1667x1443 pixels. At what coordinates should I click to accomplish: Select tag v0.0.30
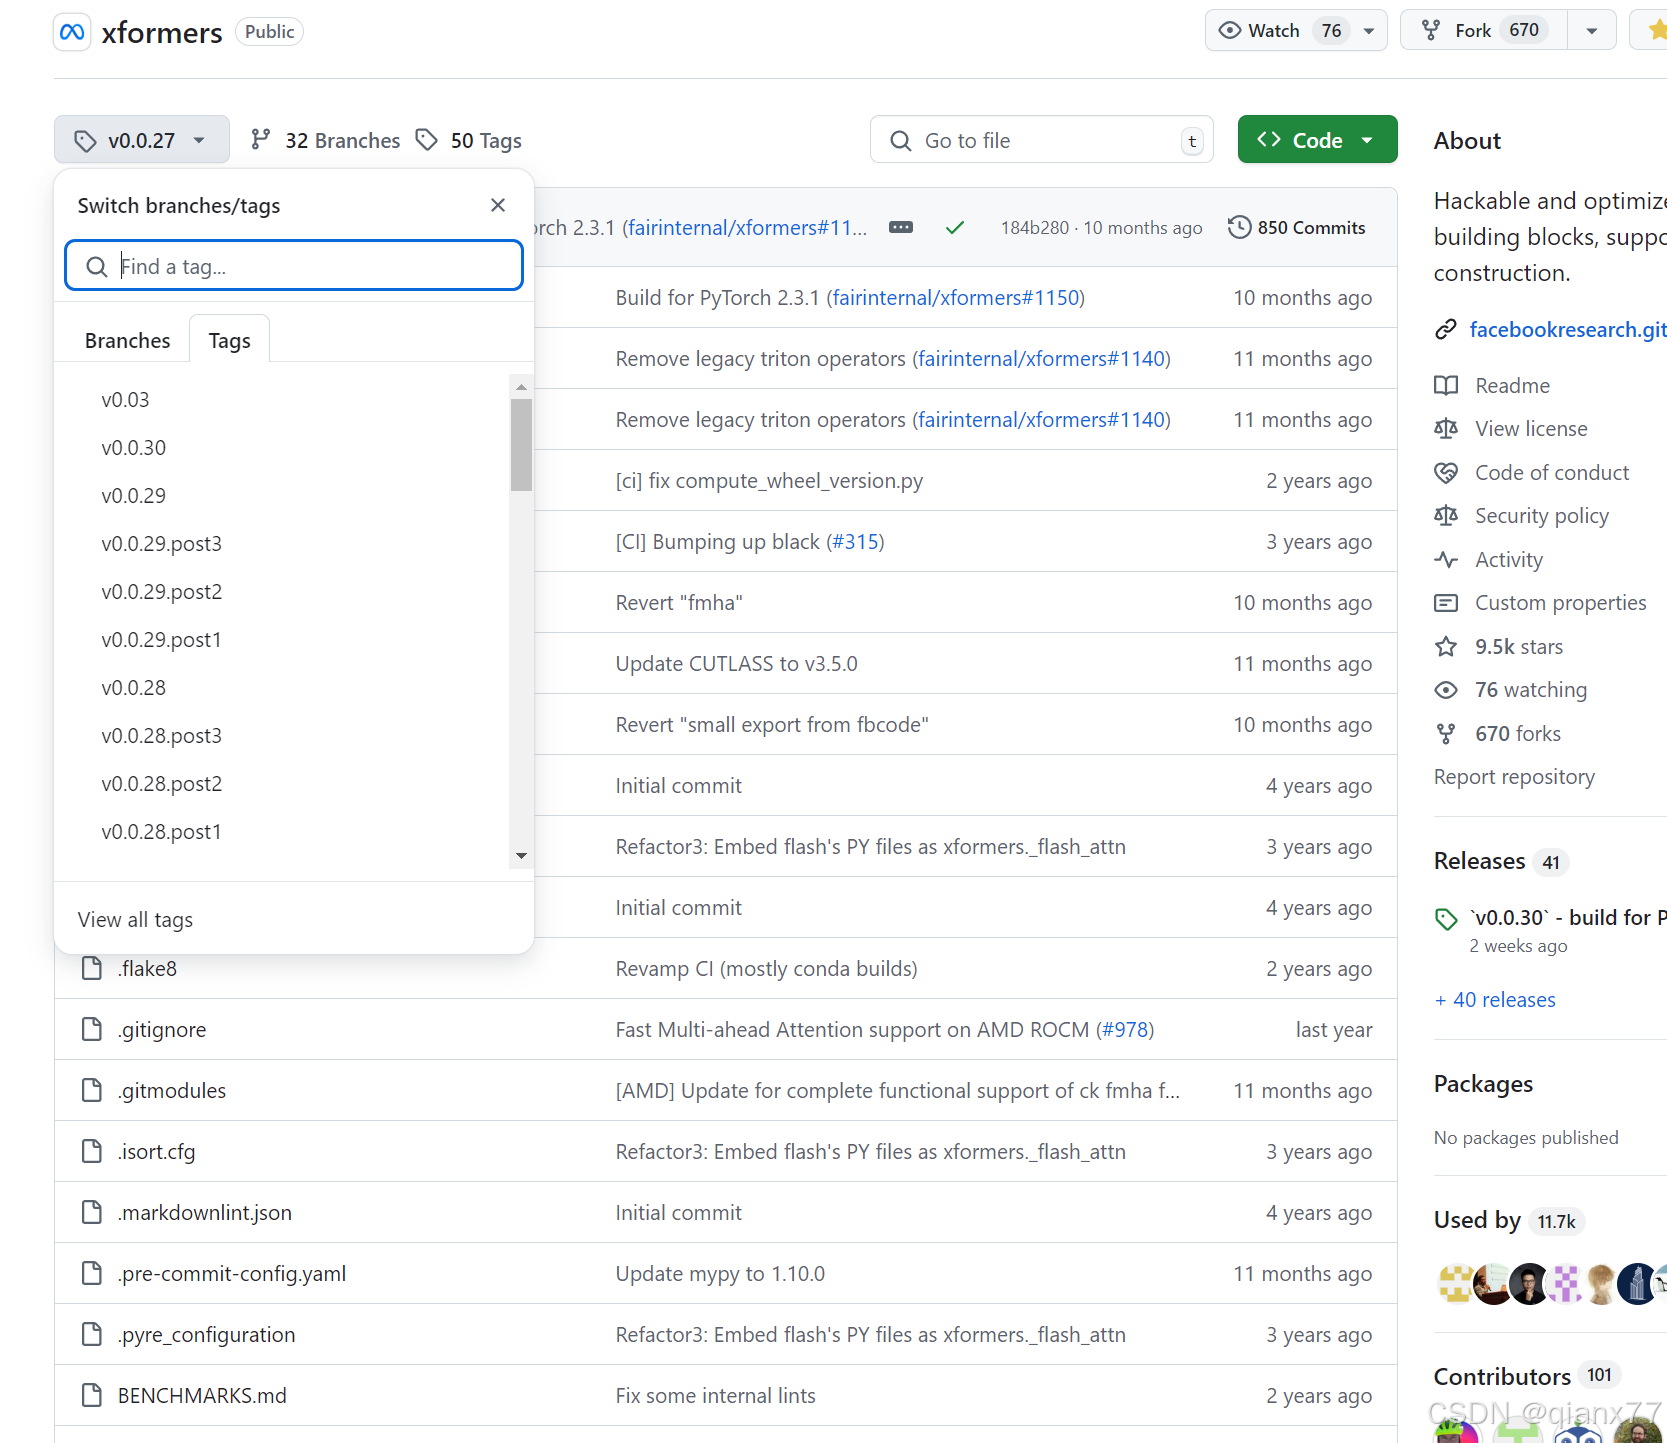click(x=133, y=448)
